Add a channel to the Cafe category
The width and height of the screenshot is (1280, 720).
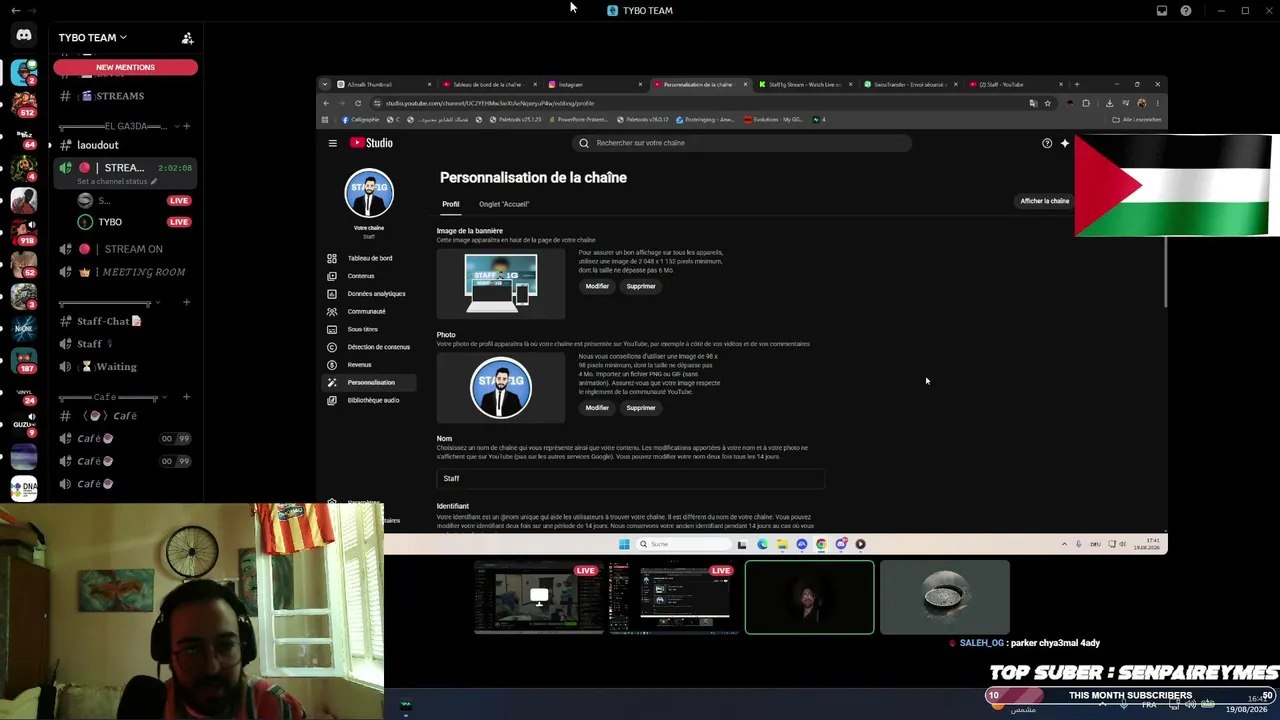(186, 397)
